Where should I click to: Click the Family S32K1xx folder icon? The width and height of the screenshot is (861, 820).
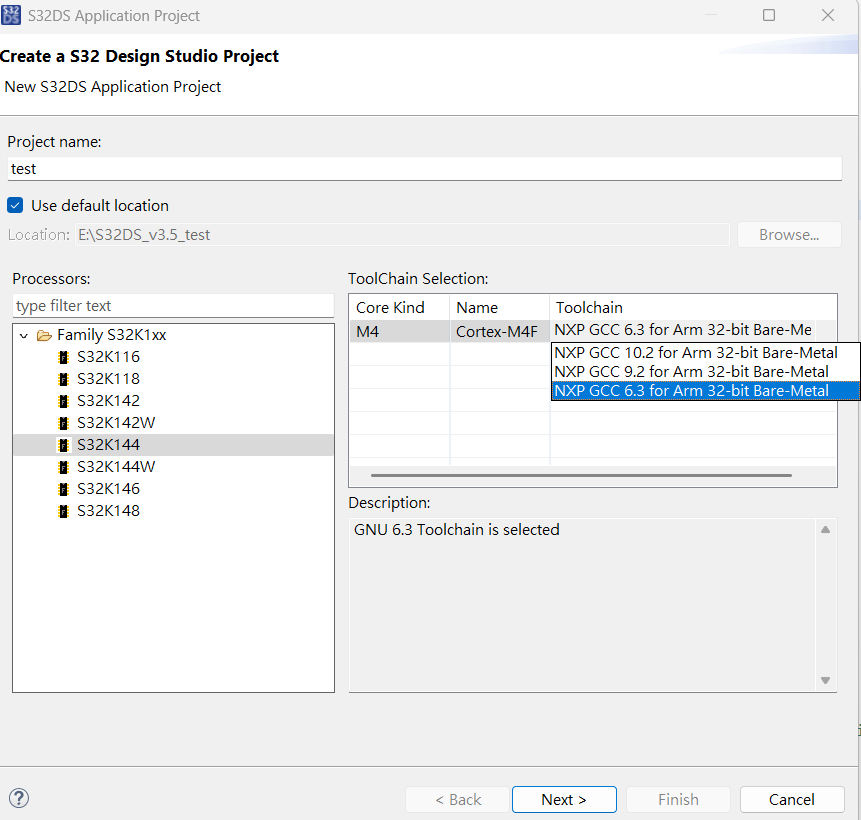[x=44, y=334]
